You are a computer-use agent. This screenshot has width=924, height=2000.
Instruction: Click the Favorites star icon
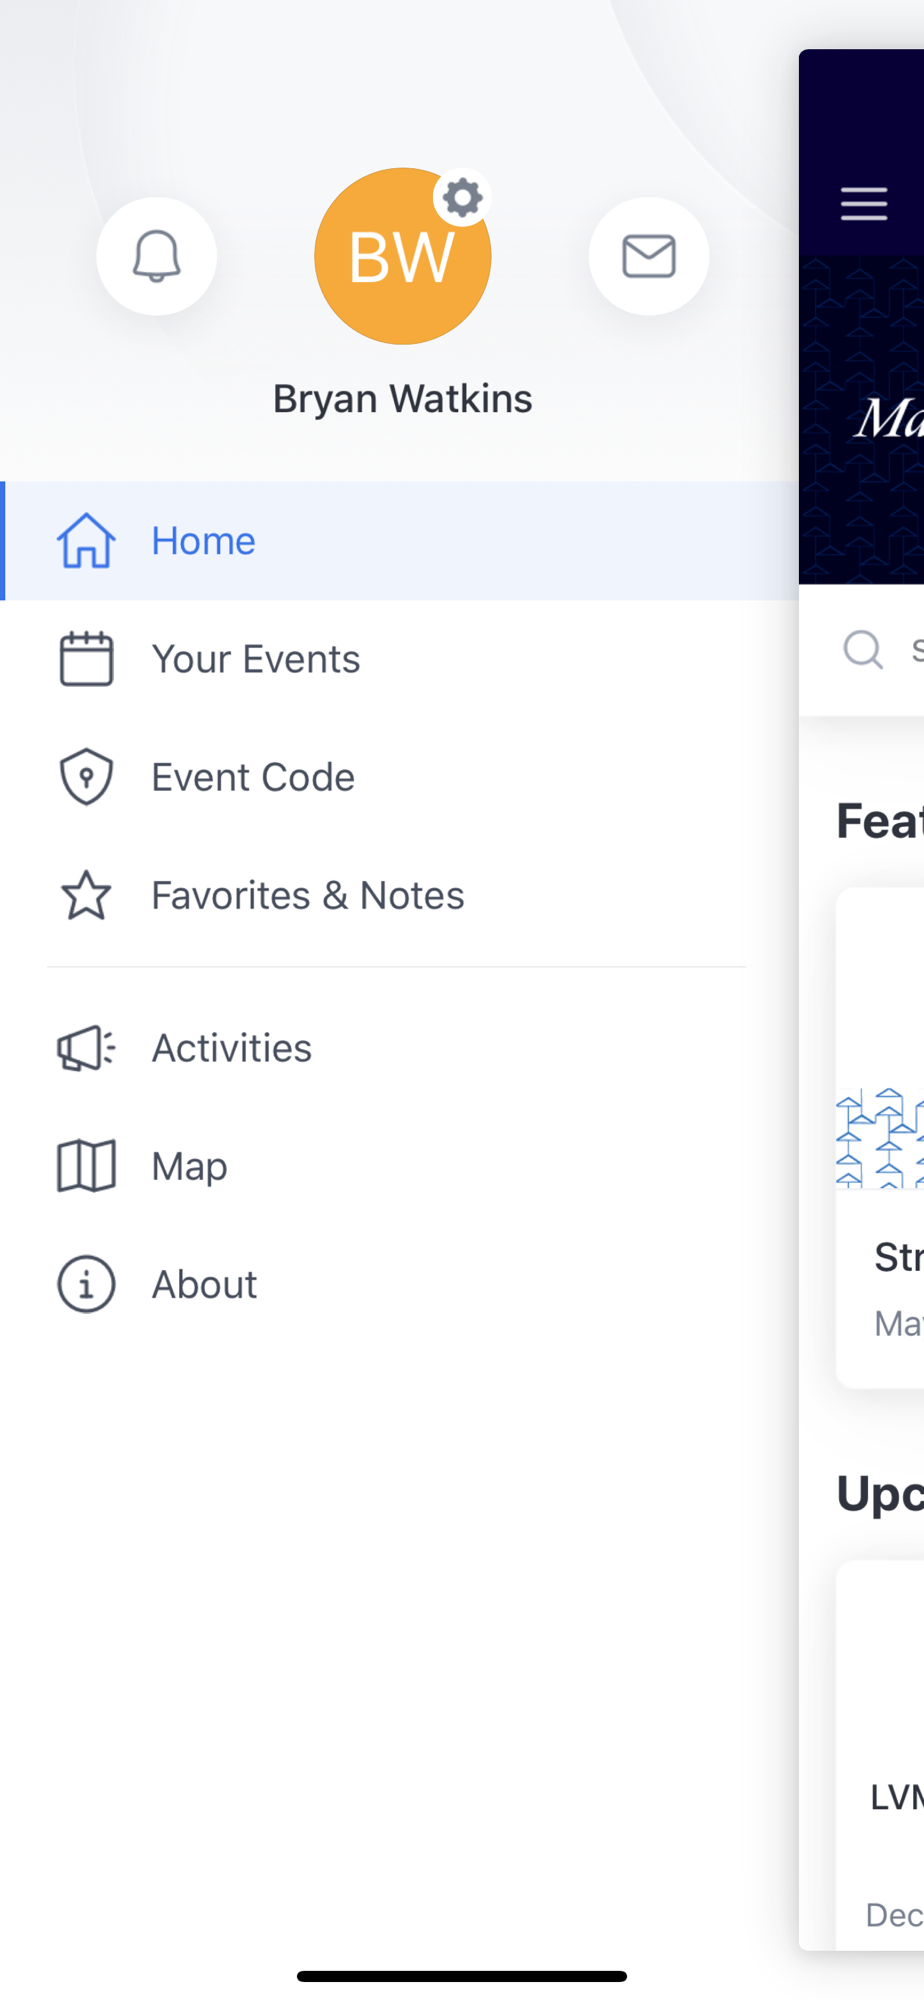(86, 895)
